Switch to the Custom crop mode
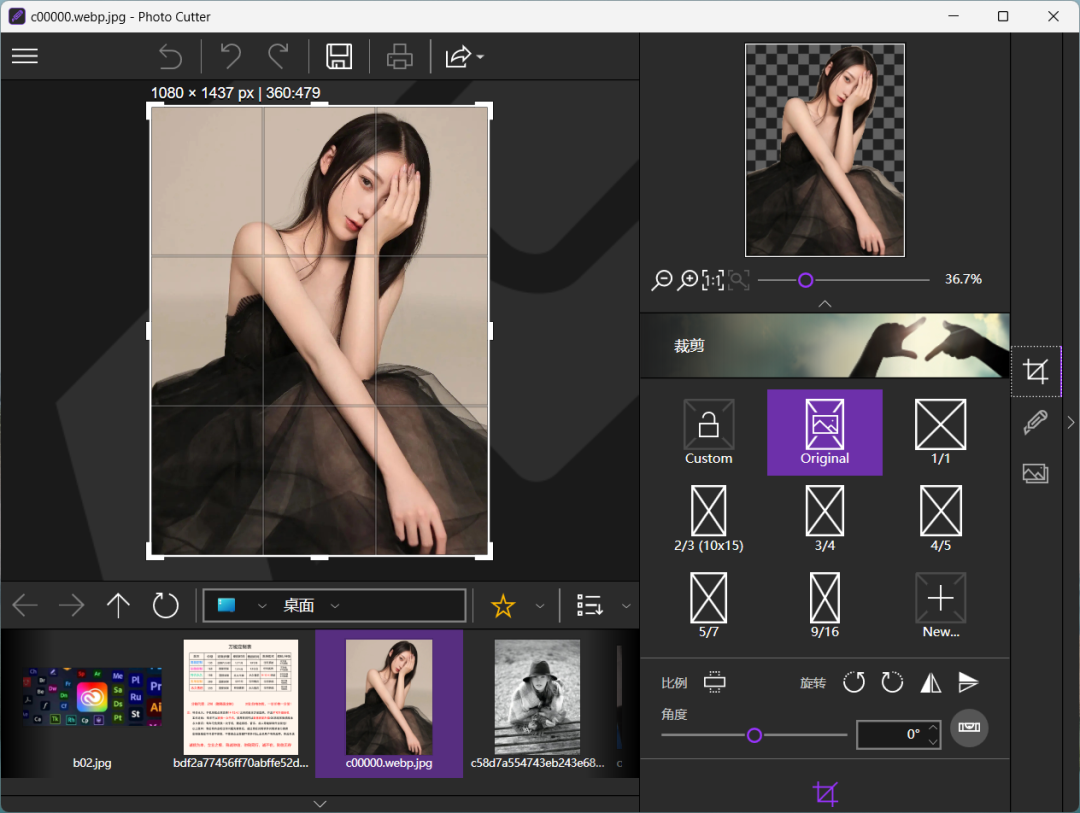 tap(708, 432)
